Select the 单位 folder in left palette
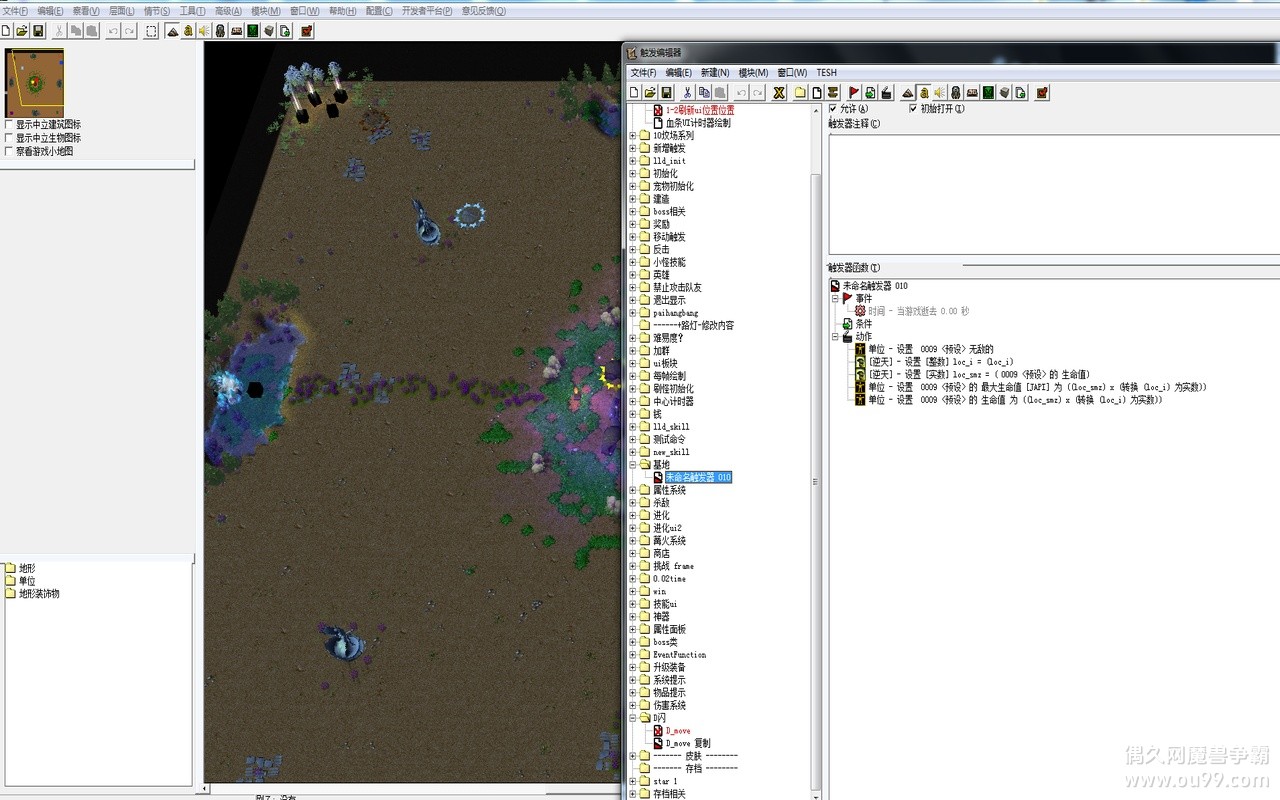The width and height of the screenshot is (1280, 800). pyautogui.click(x=27, y=581)
